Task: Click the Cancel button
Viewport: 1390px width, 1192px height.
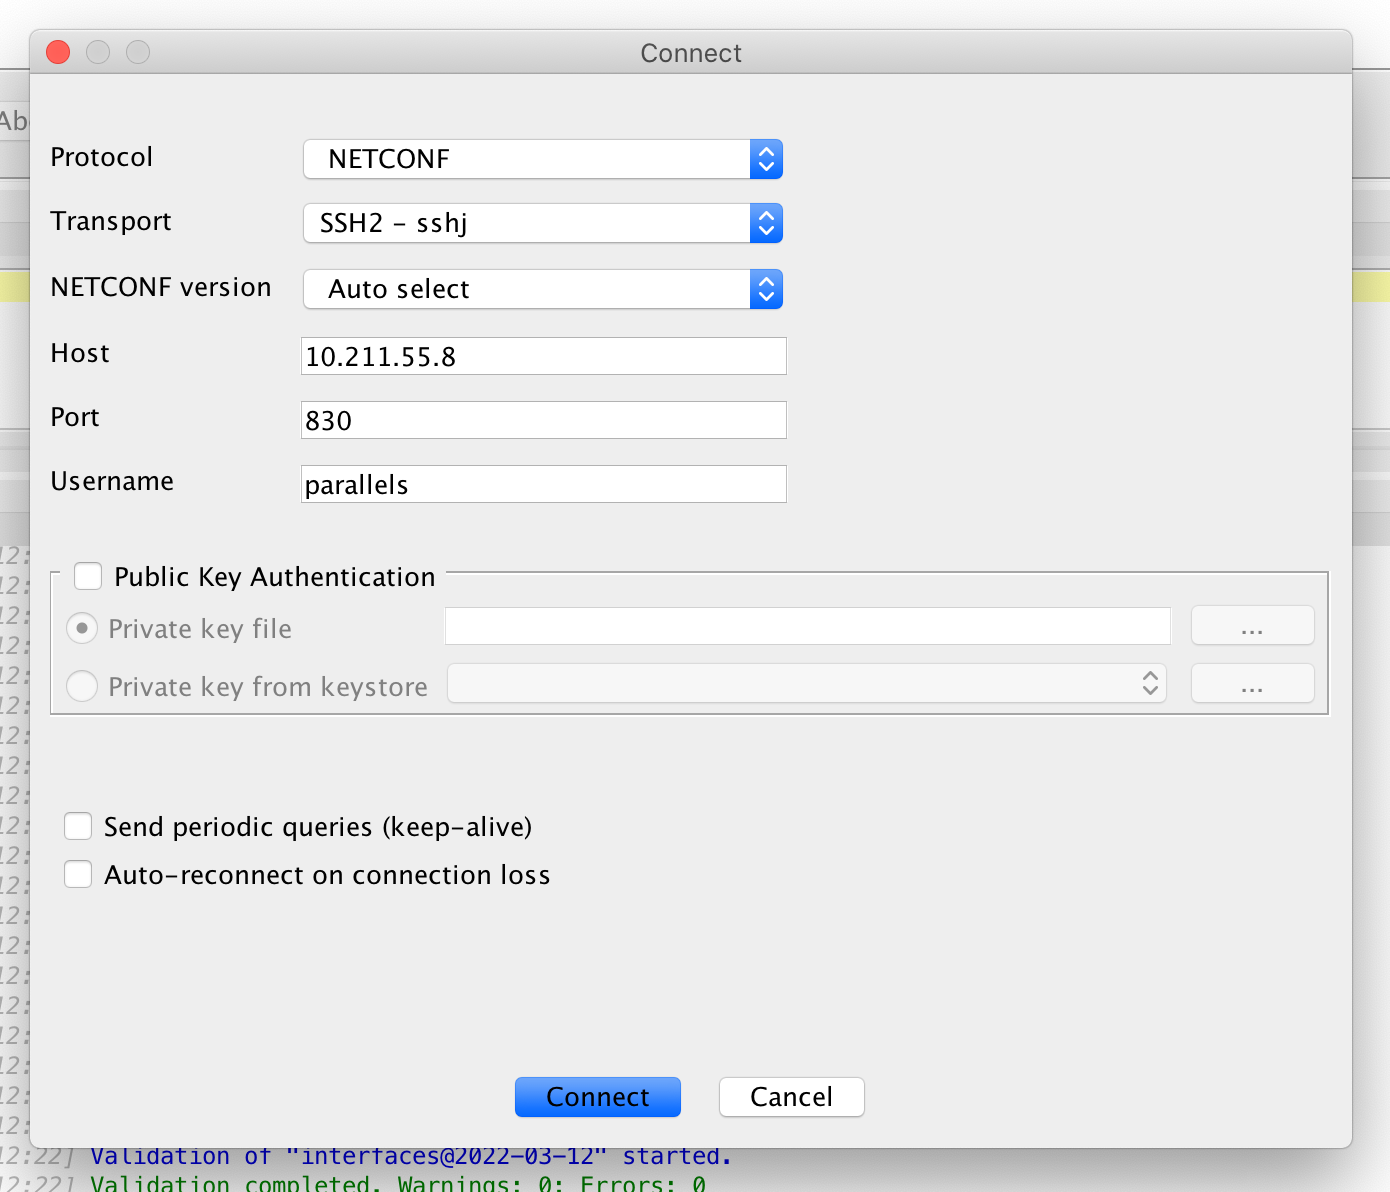Action: point(791,1097)
